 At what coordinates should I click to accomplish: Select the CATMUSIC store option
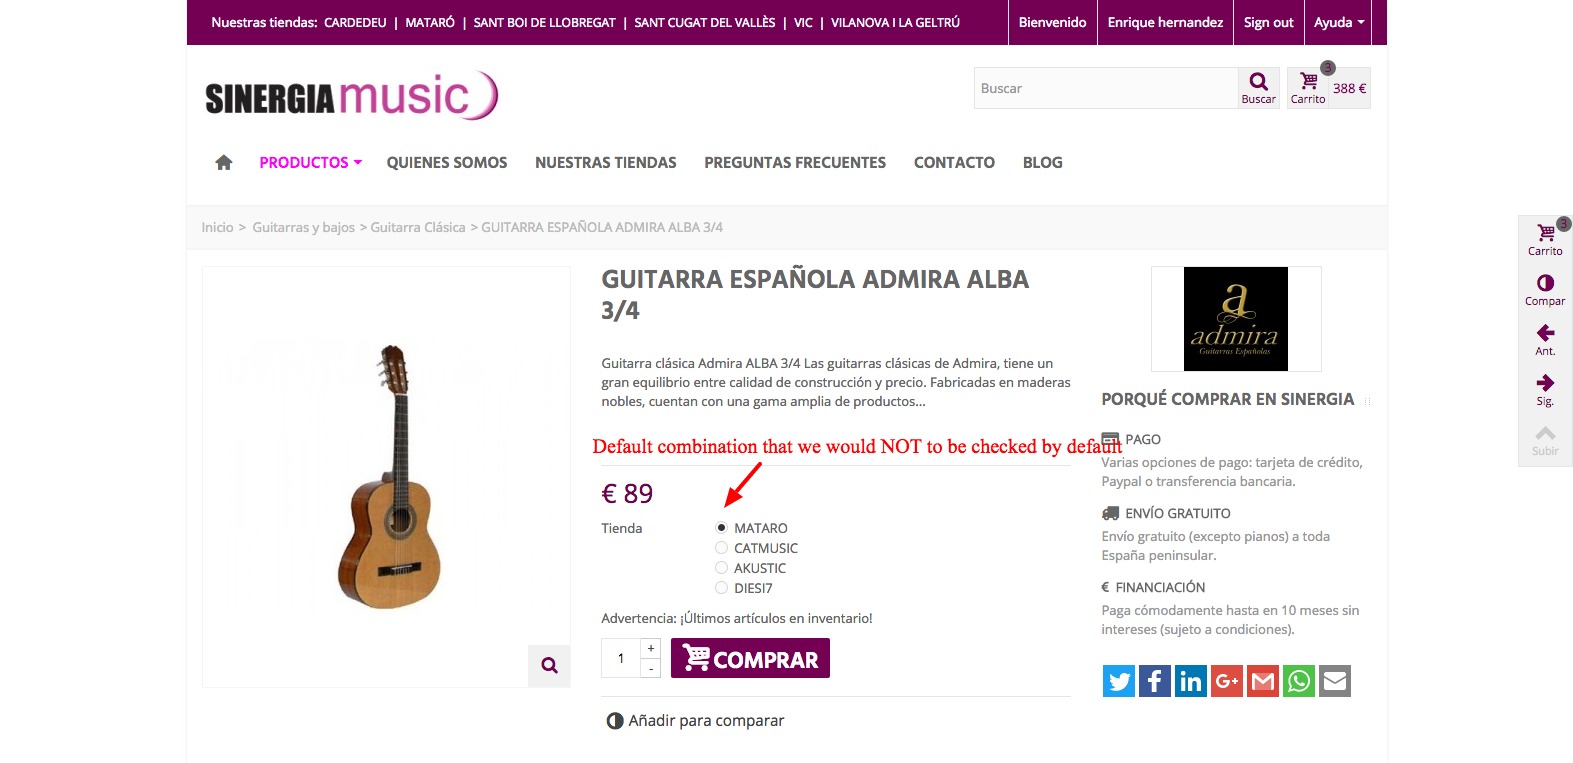(x=721, y=548)
